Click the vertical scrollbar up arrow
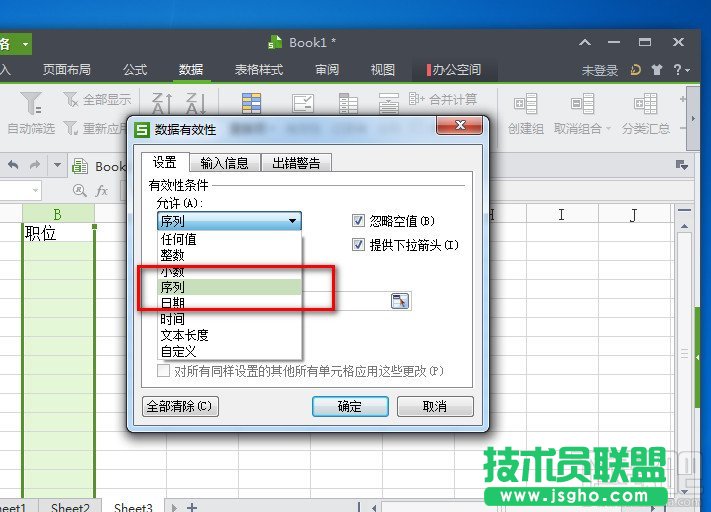 click(x=684, y=226)
